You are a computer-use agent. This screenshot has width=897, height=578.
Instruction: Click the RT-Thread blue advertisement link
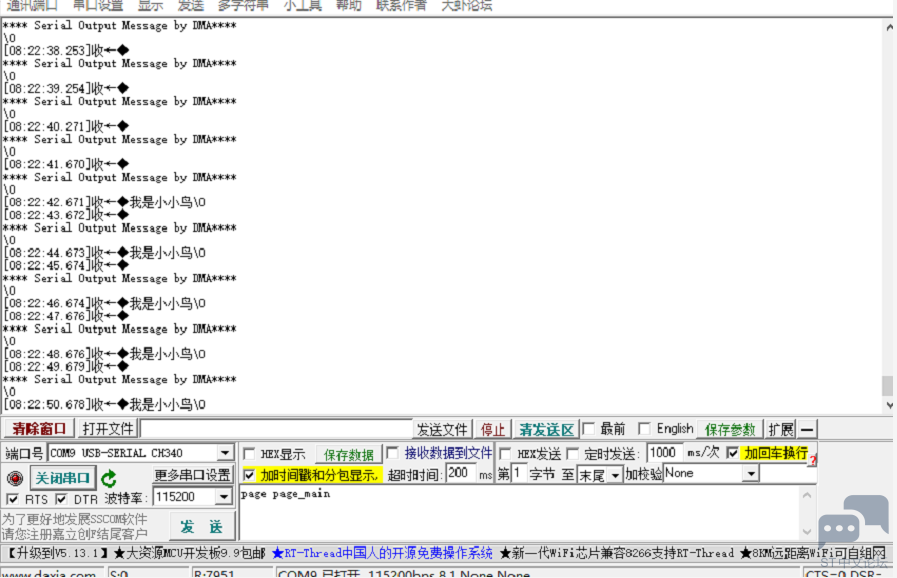click(x=381, y=553)
